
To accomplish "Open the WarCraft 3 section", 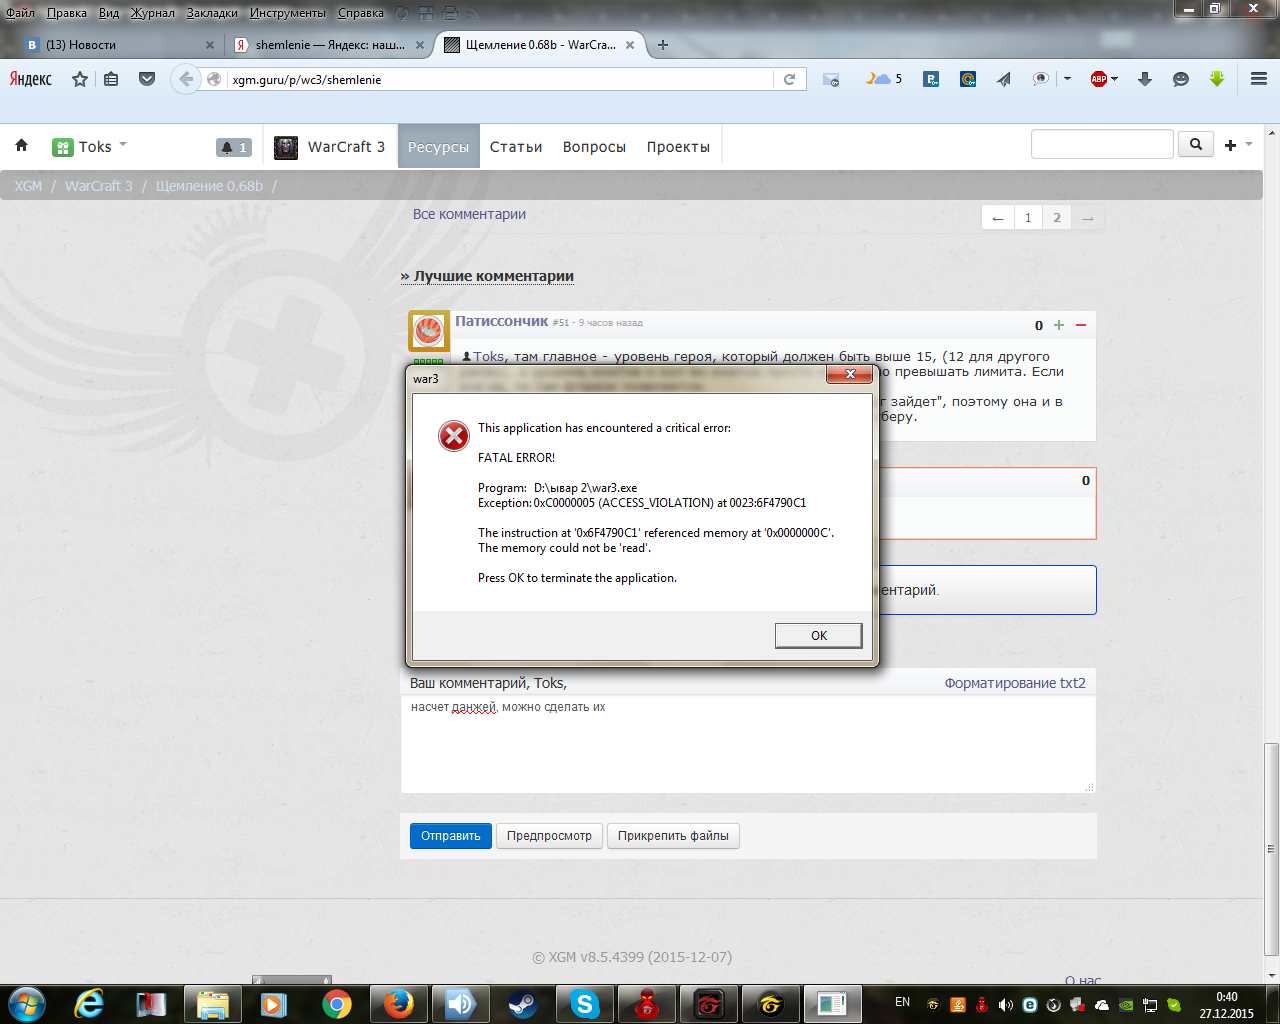I will coord(330,147).
